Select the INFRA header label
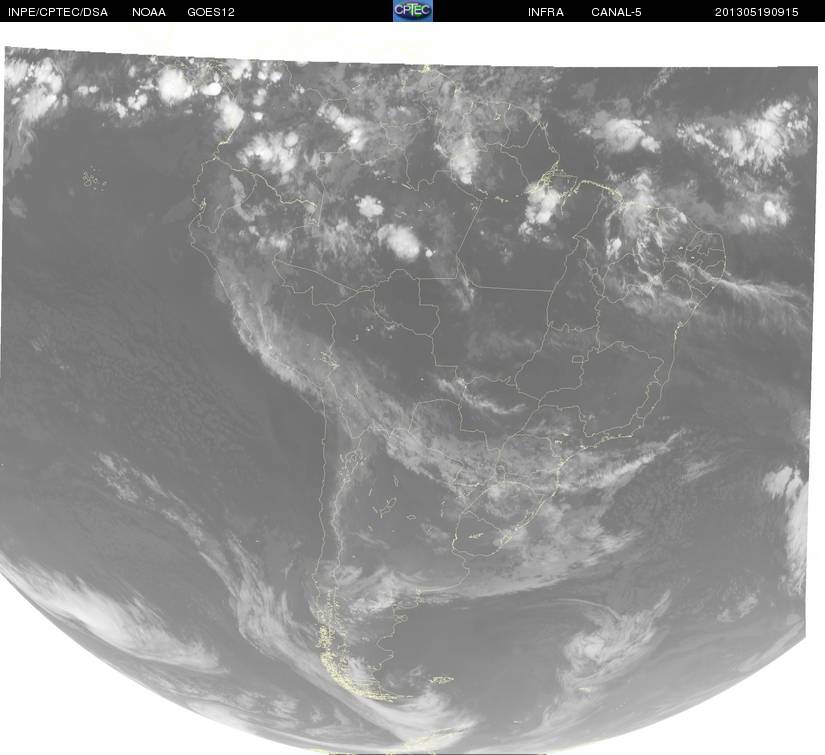Viewport: 825px width, 755px height. coord(546,12)
